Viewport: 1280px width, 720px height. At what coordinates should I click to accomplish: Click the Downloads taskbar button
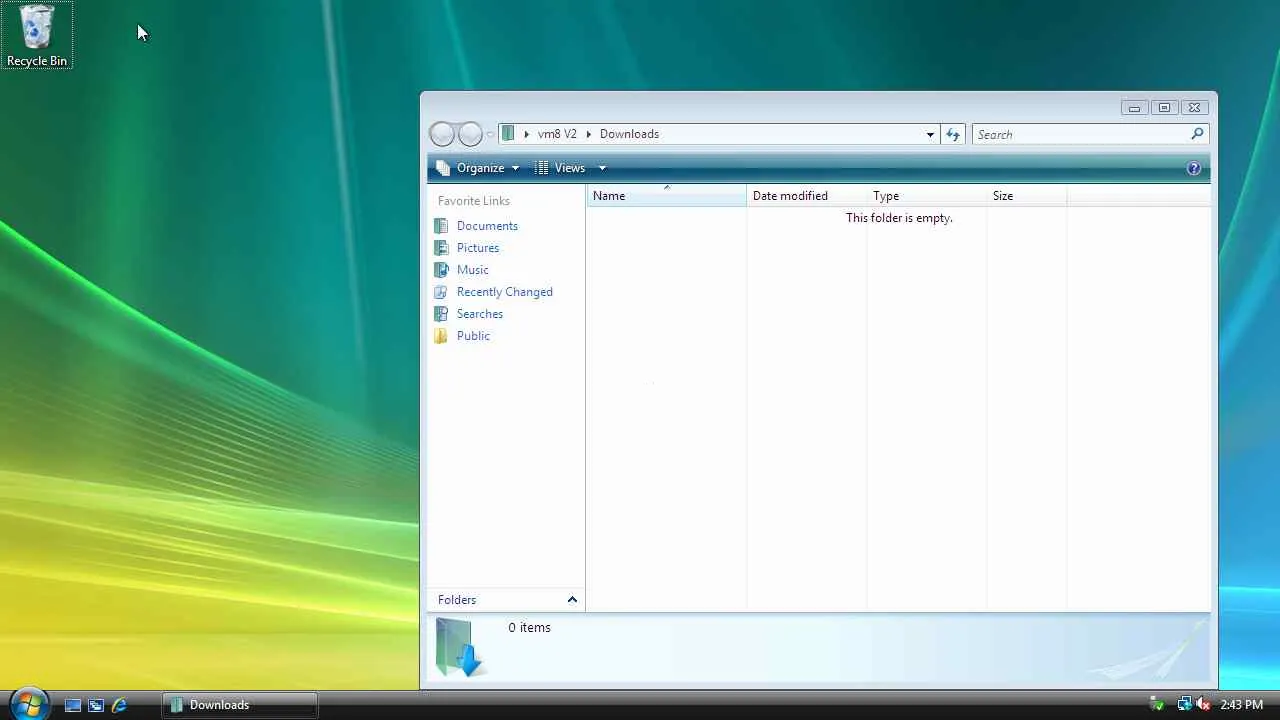coord(240,705)
